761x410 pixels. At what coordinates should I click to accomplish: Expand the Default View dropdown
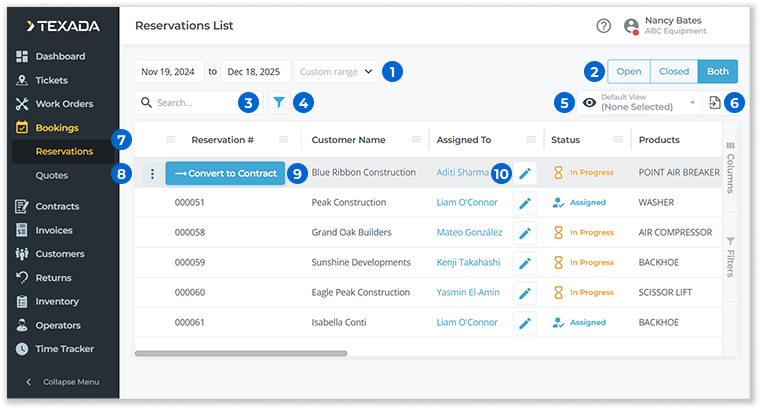(691, 102)
